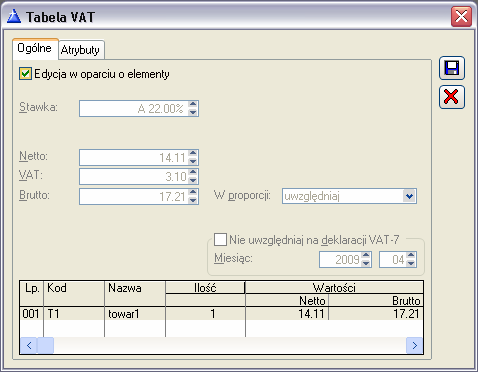This screenshot has height=372, width=478.
Task: Click the Ilość column header
Action: click(205, 288)
